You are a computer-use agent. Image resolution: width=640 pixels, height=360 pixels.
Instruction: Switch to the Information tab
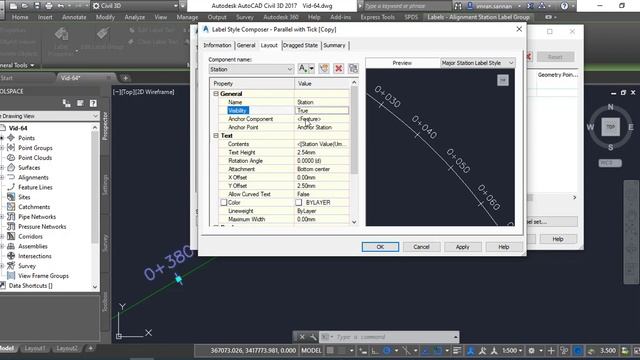217,45
